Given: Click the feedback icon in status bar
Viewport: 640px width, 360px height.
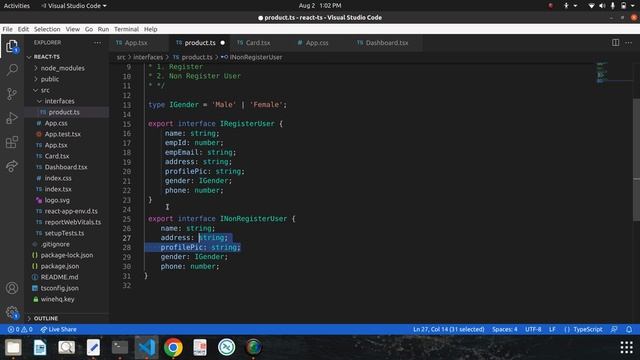Looking at the screenshot, I should (614, 329).
